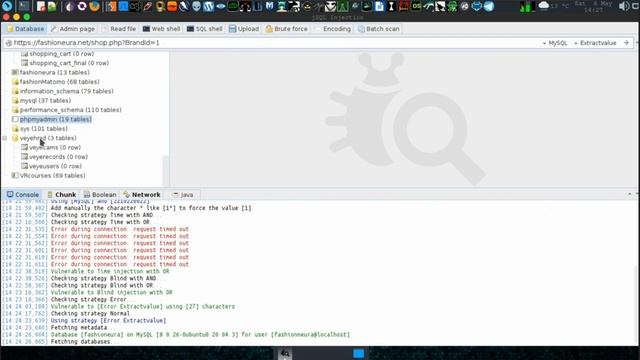
Task: Click the database icon next to information_schema
Action: (x=15, y=91)
